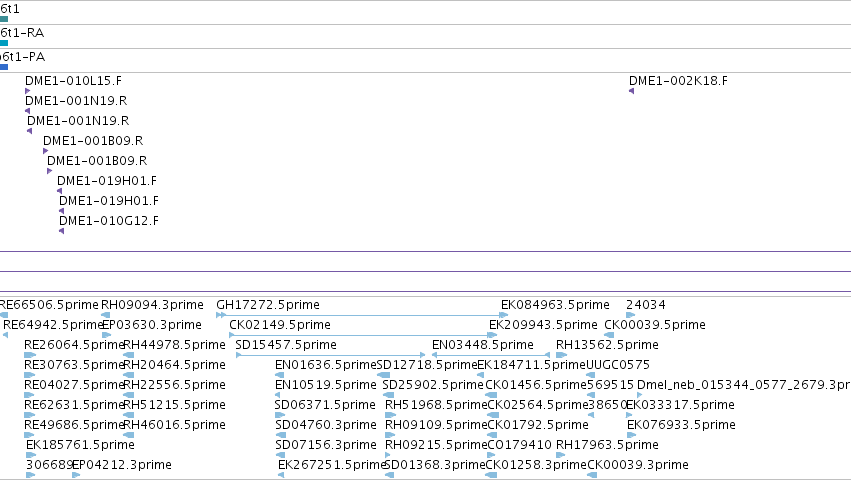Open the RH09109.5prime EST label
Image resolution: width=851 pixels, height=480 pixels.
[436, 425]
